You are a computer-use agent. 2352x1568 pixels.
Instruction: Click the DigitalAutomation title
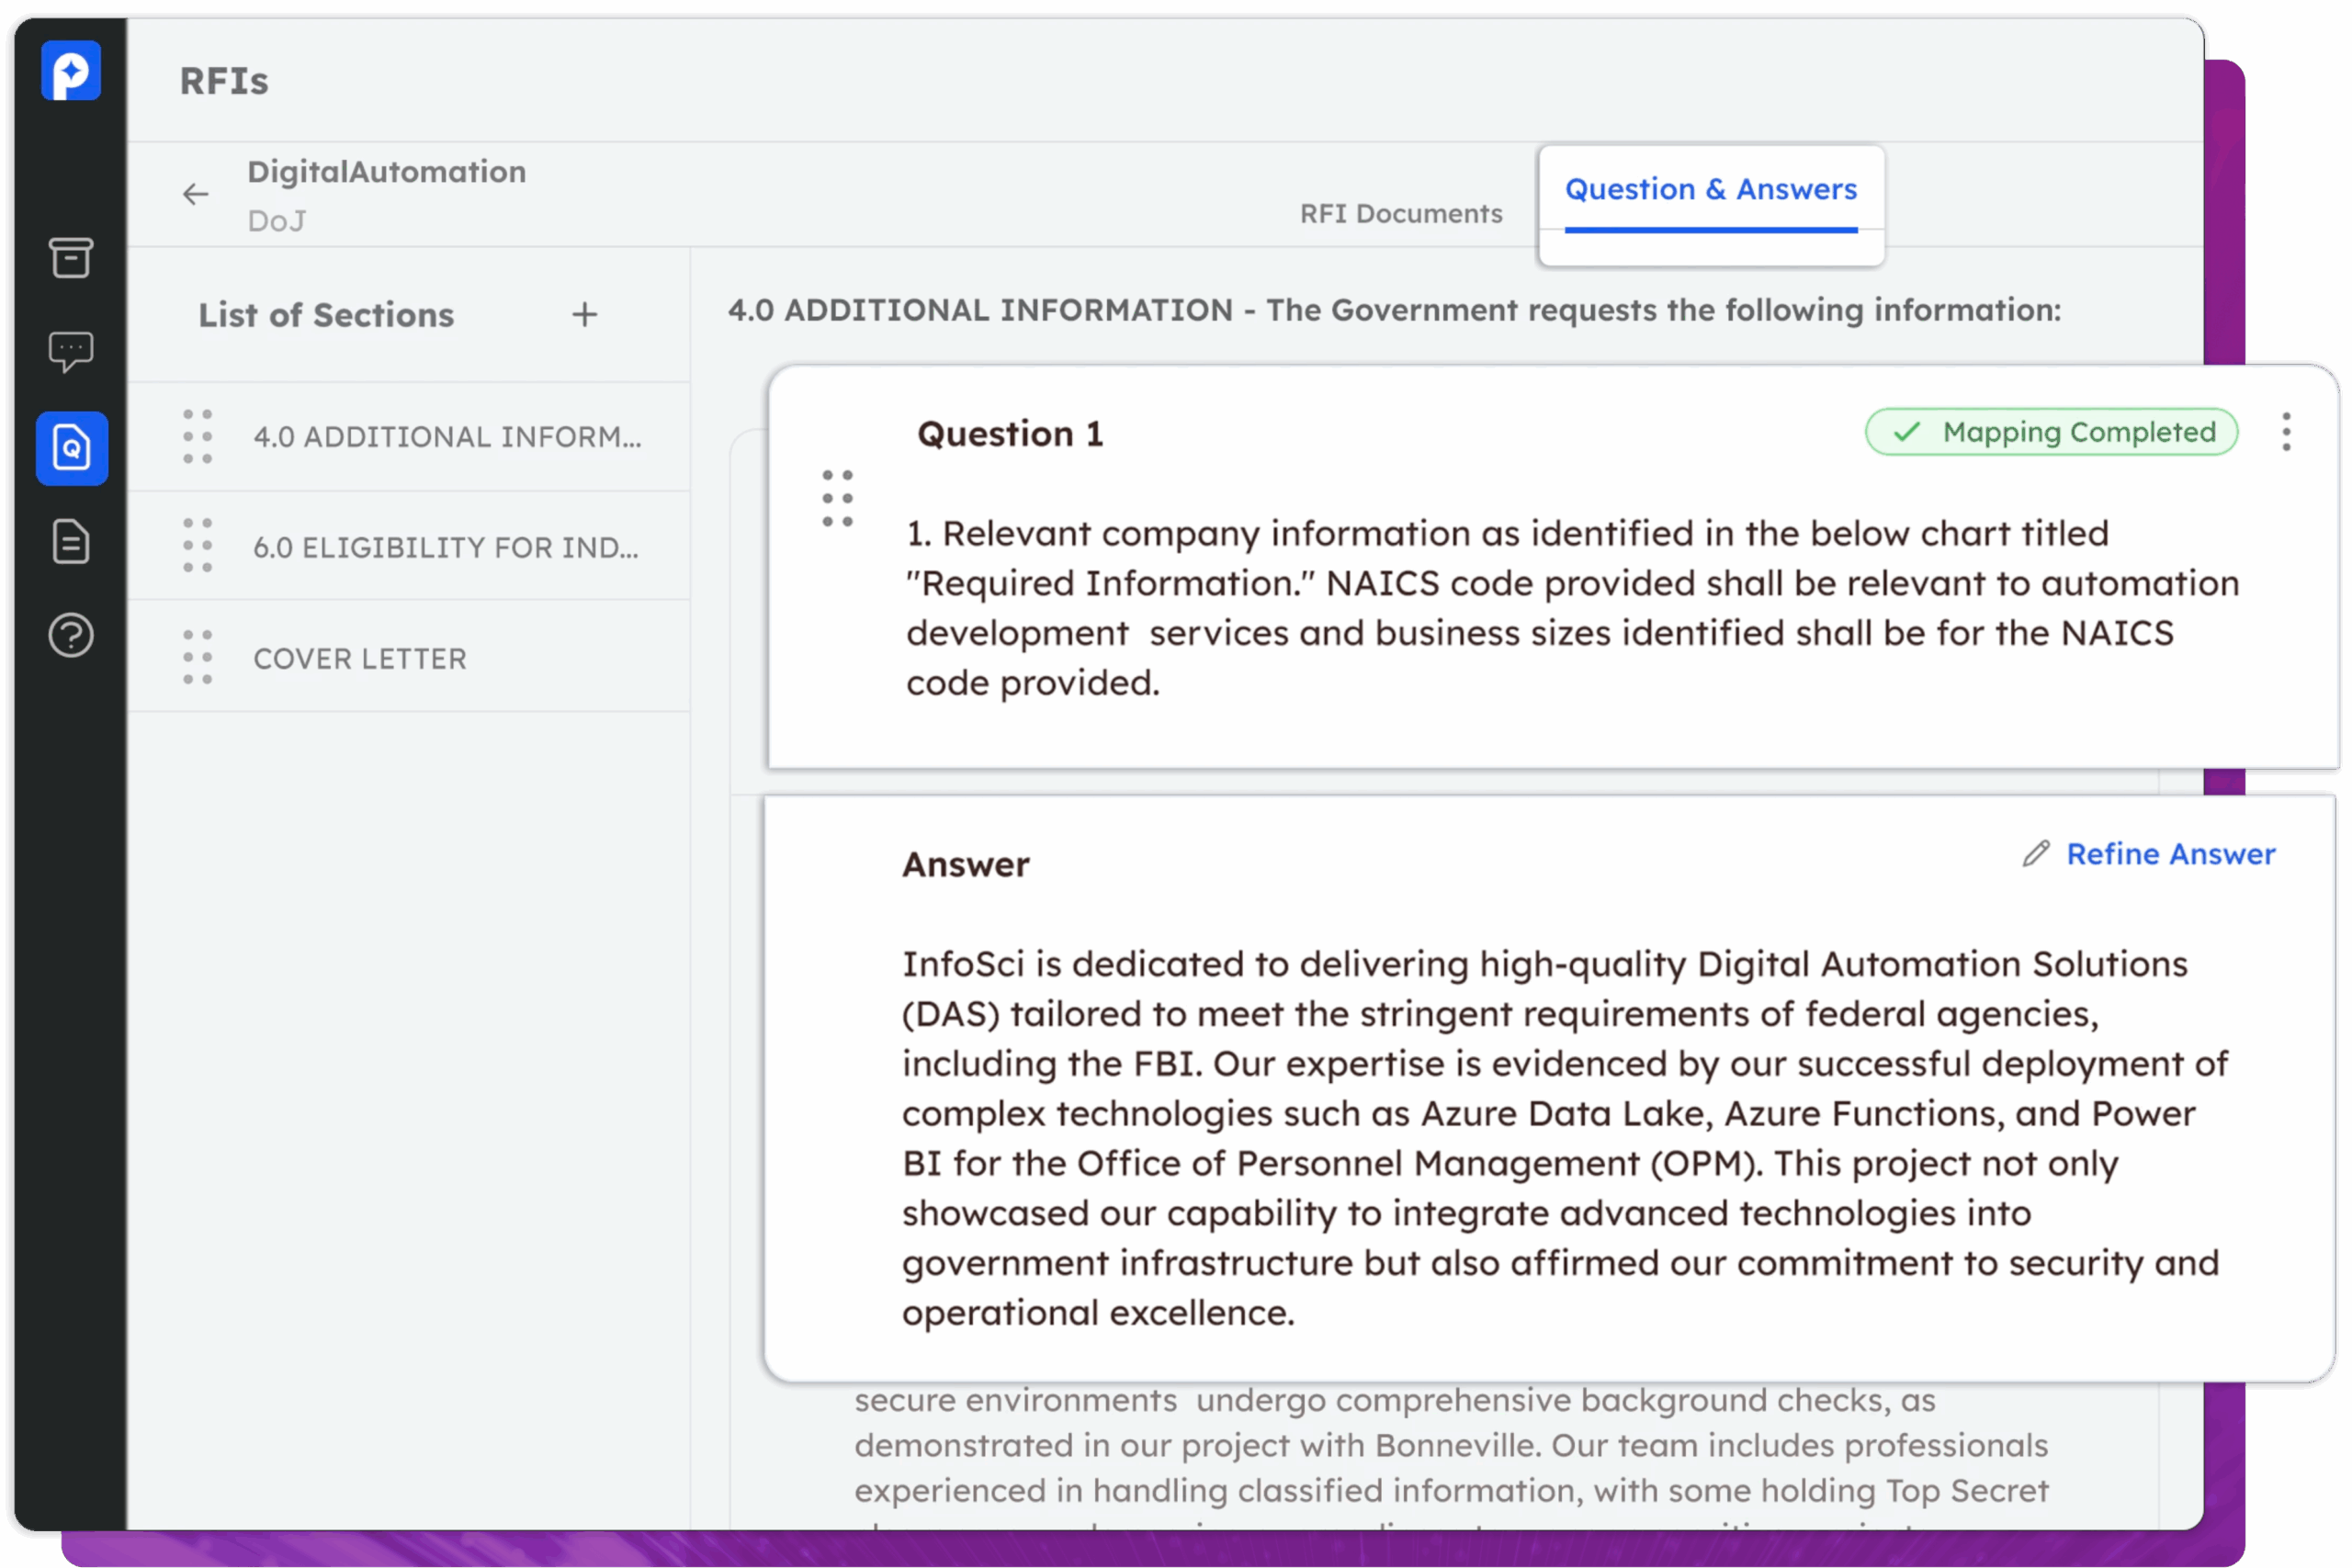click(387, 172)
